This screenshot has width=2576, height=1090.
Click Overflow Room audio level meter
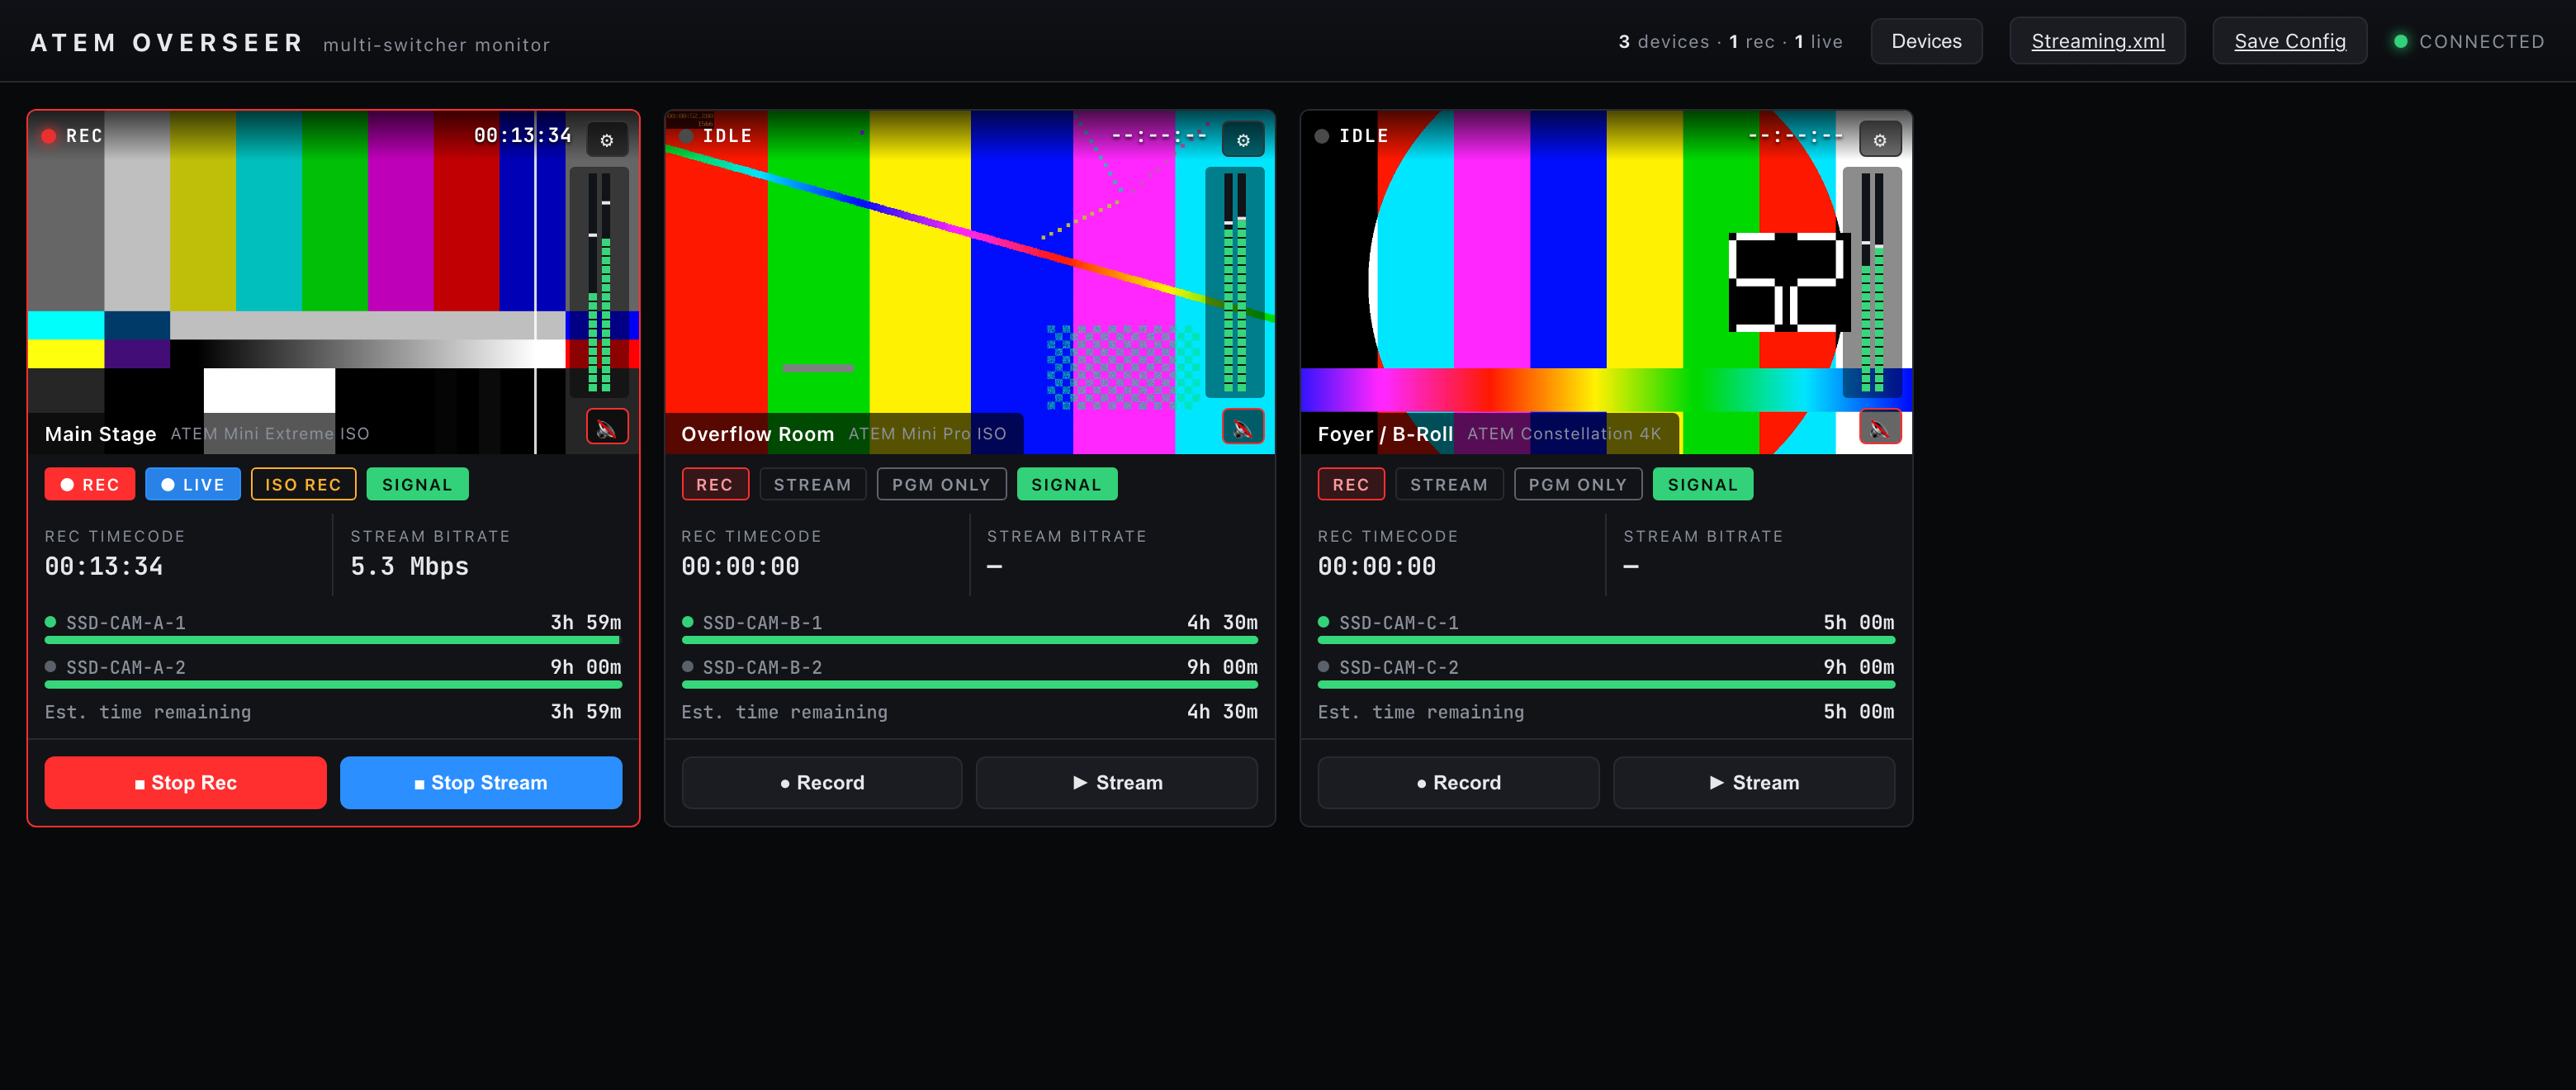click(x=1235, y=282)
